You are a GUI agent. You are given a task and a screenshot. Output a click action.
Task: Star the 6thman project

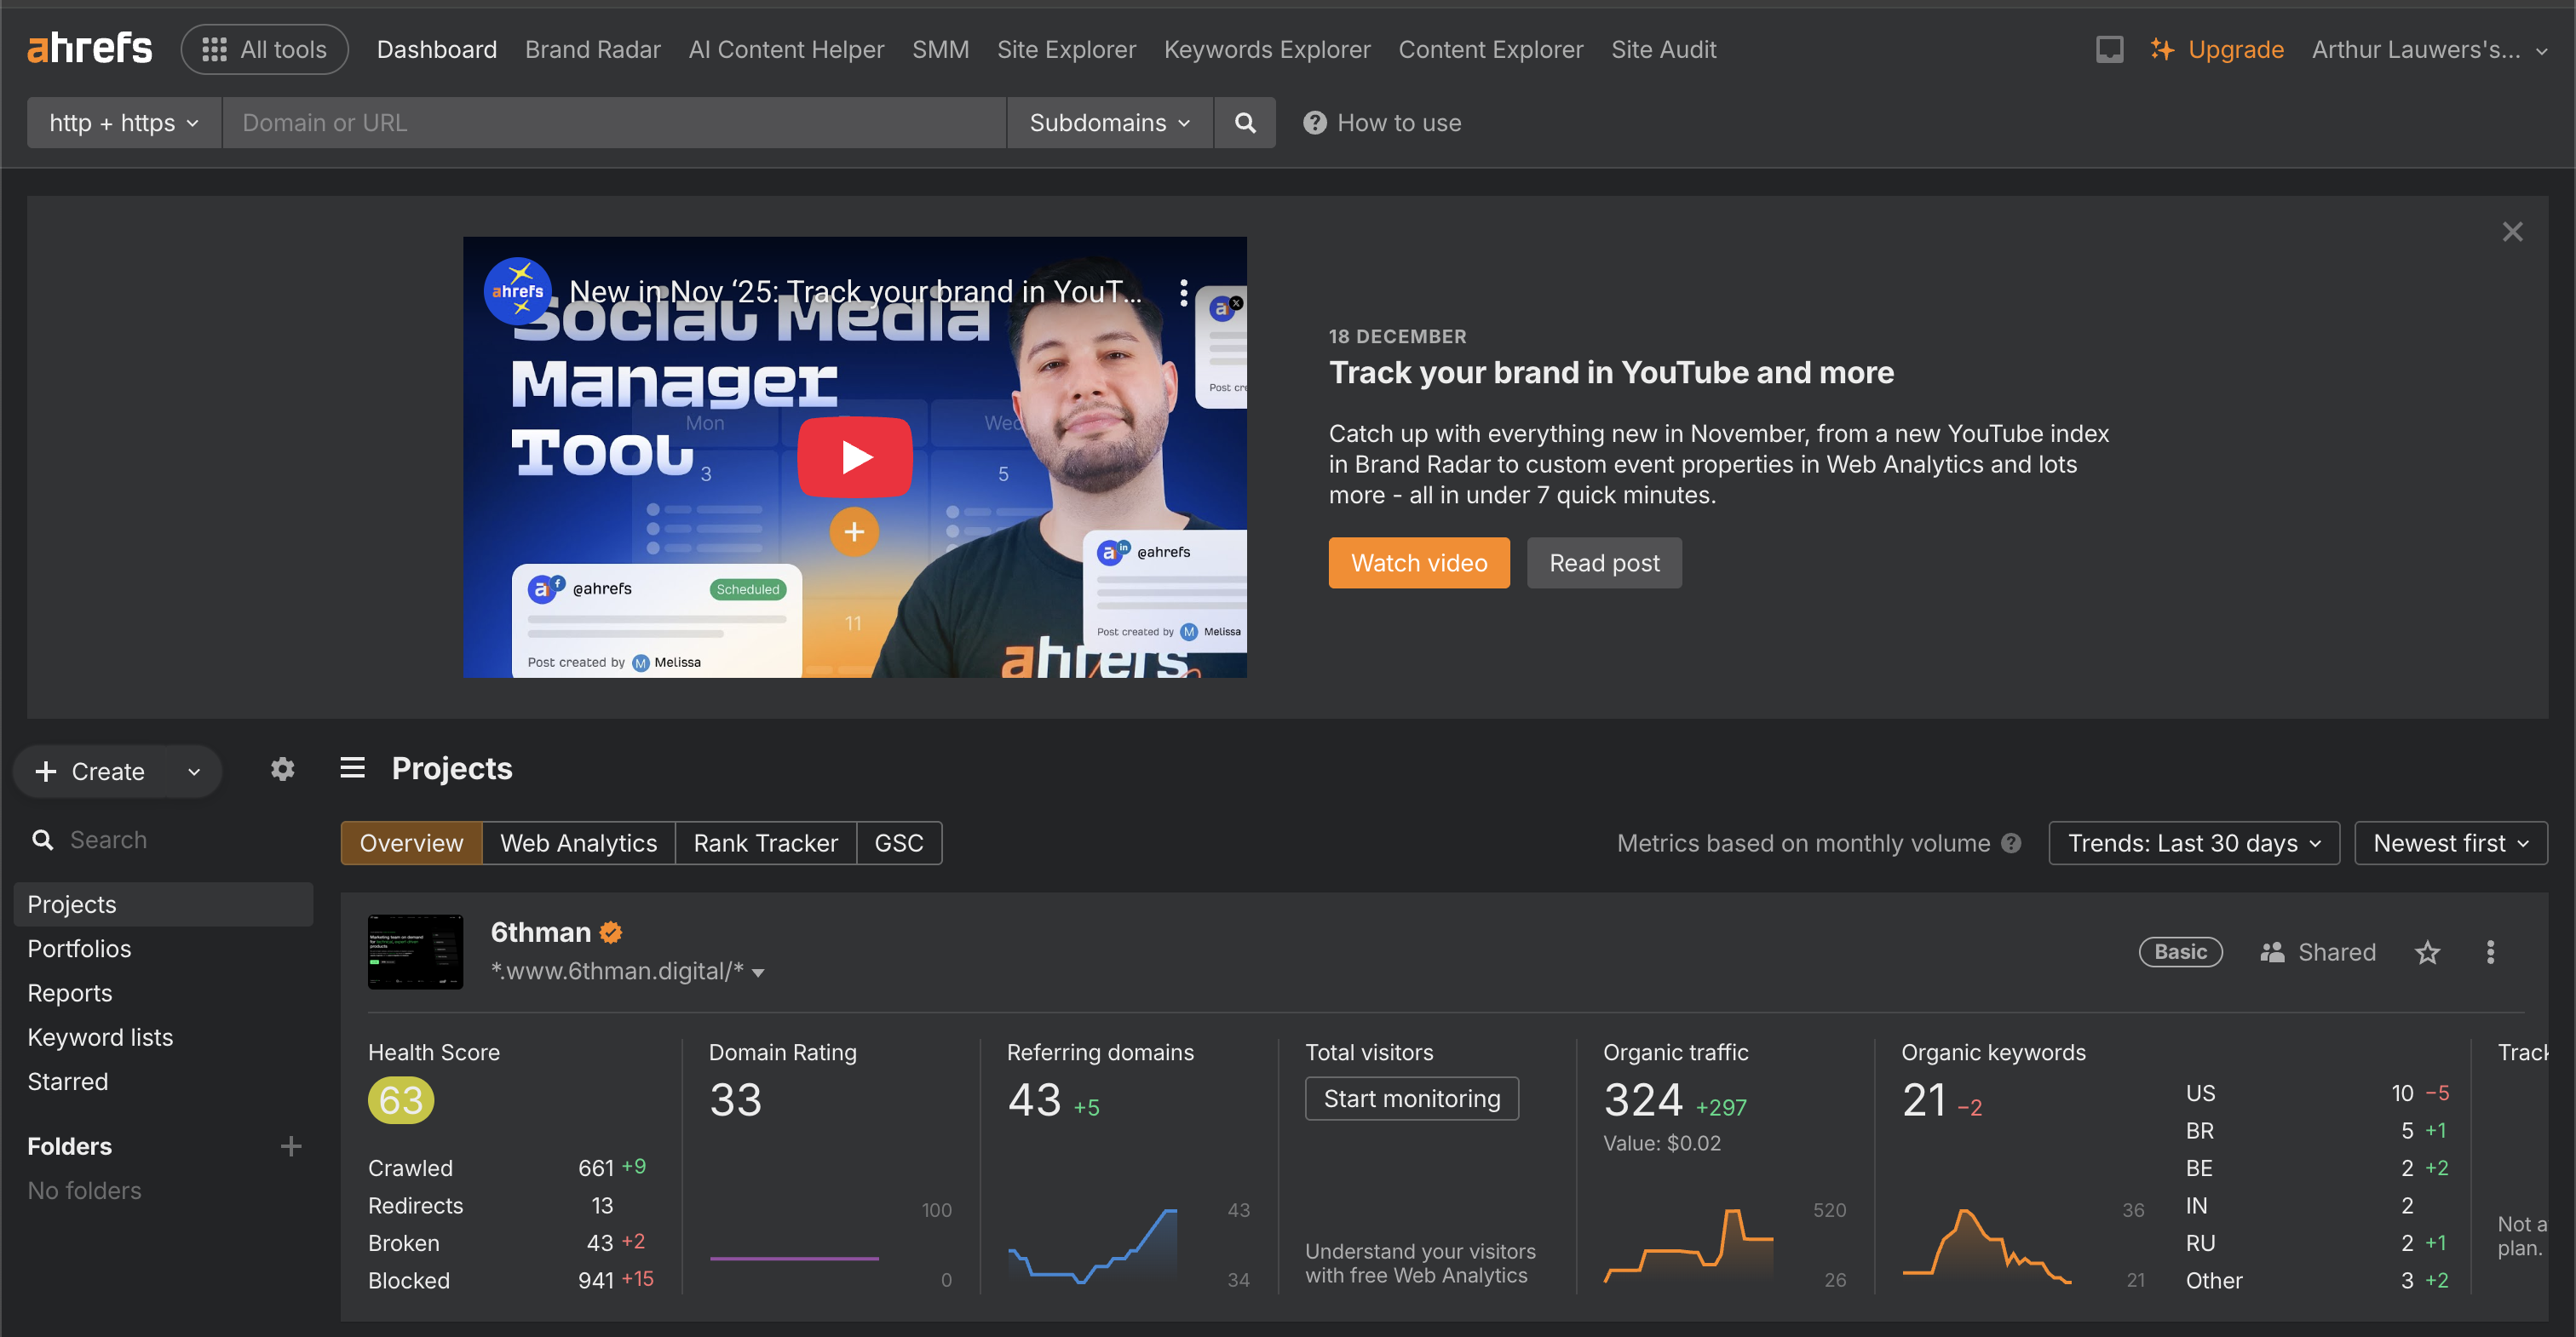point(2427,952)
